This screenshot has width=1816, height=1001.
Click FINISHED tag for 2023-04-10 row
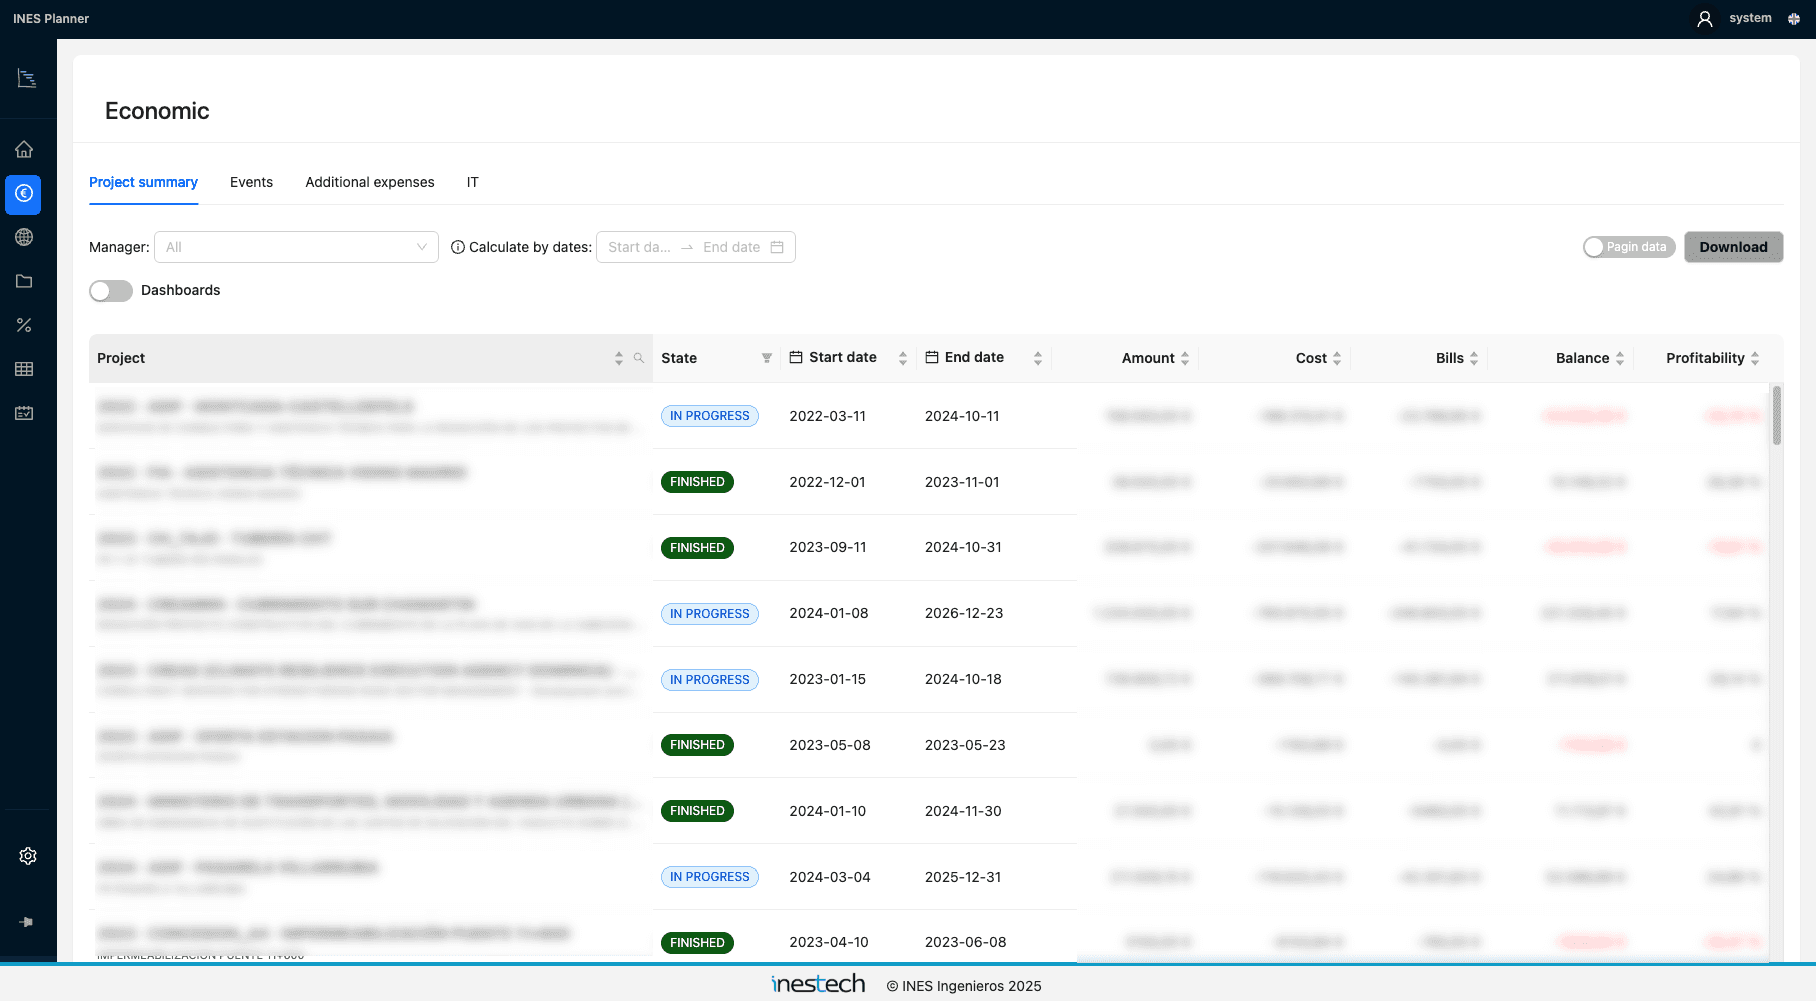click(697, 943)
